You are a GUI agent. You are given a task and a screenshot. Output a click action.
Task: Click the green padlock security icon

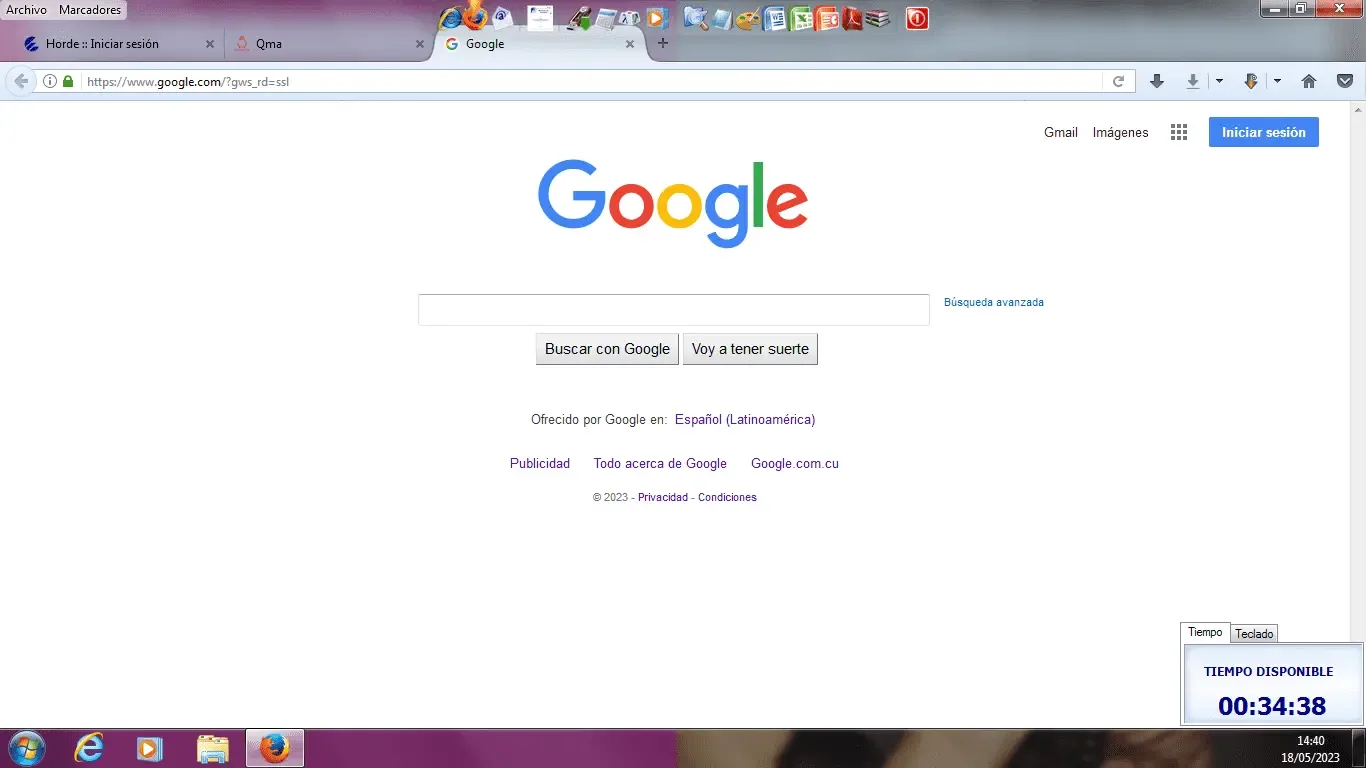[68, 82]
